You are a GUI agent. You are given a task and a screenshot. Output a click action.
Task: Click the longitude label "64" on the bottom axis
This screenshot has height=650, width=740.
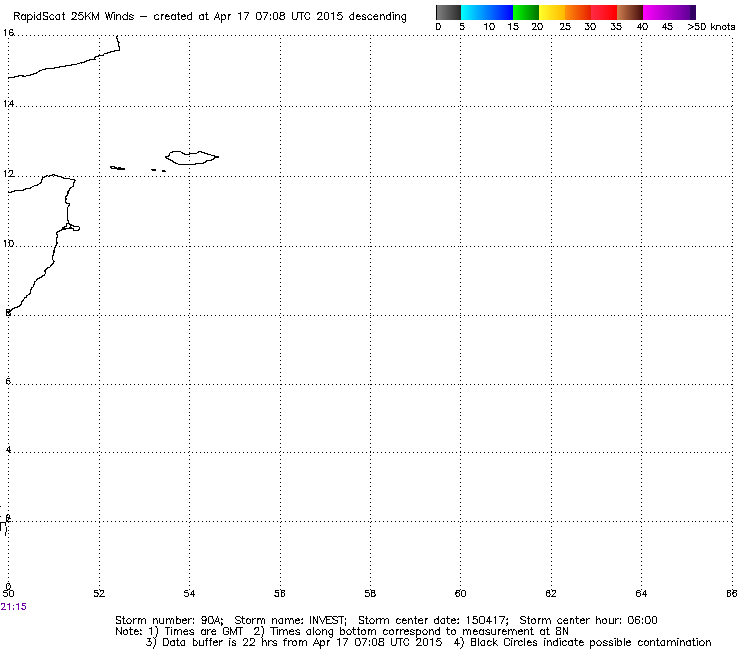[641, 593]
